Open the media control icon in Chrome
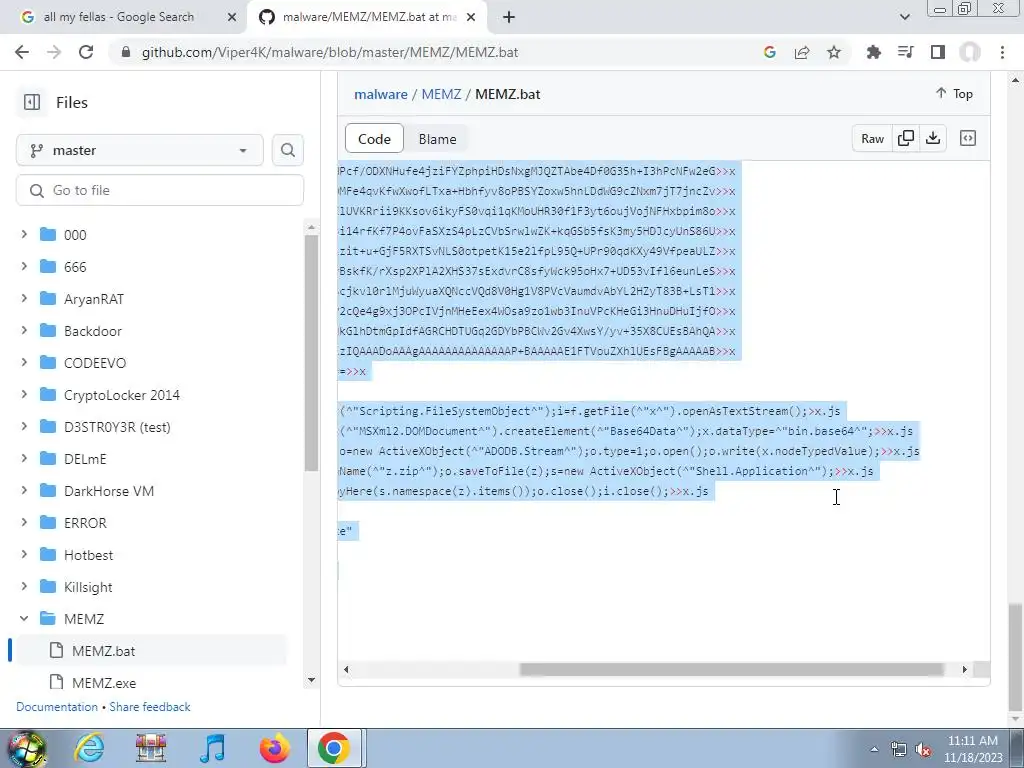 pyautogui.click(x=906, y=52)
